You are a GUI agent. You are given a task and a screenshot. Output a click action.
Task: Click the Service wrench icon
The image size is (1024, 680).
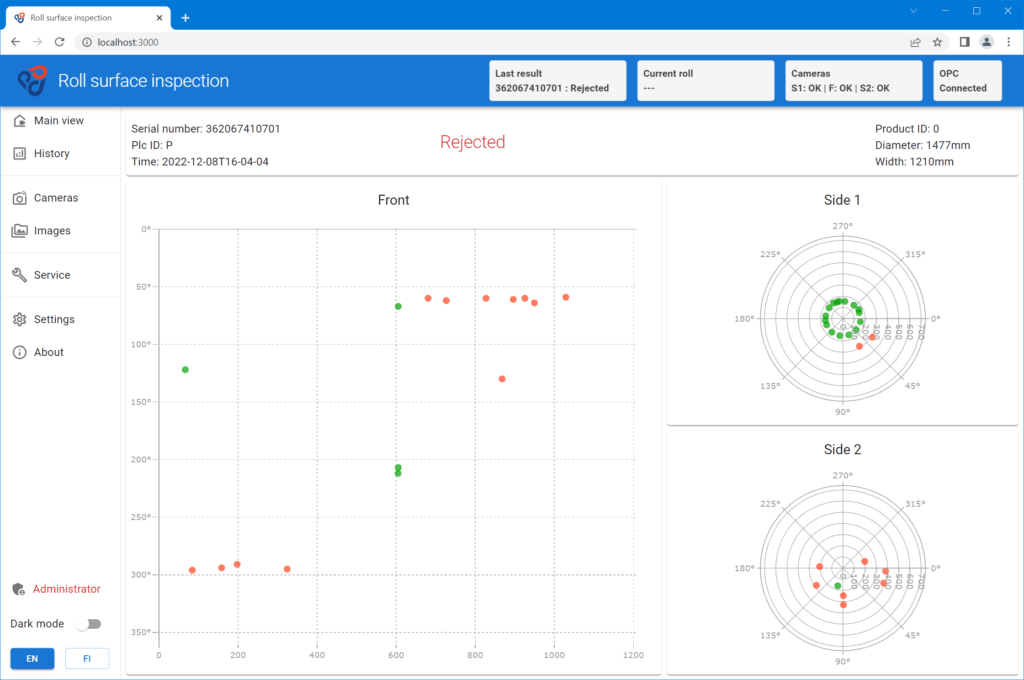click(20, 275)
